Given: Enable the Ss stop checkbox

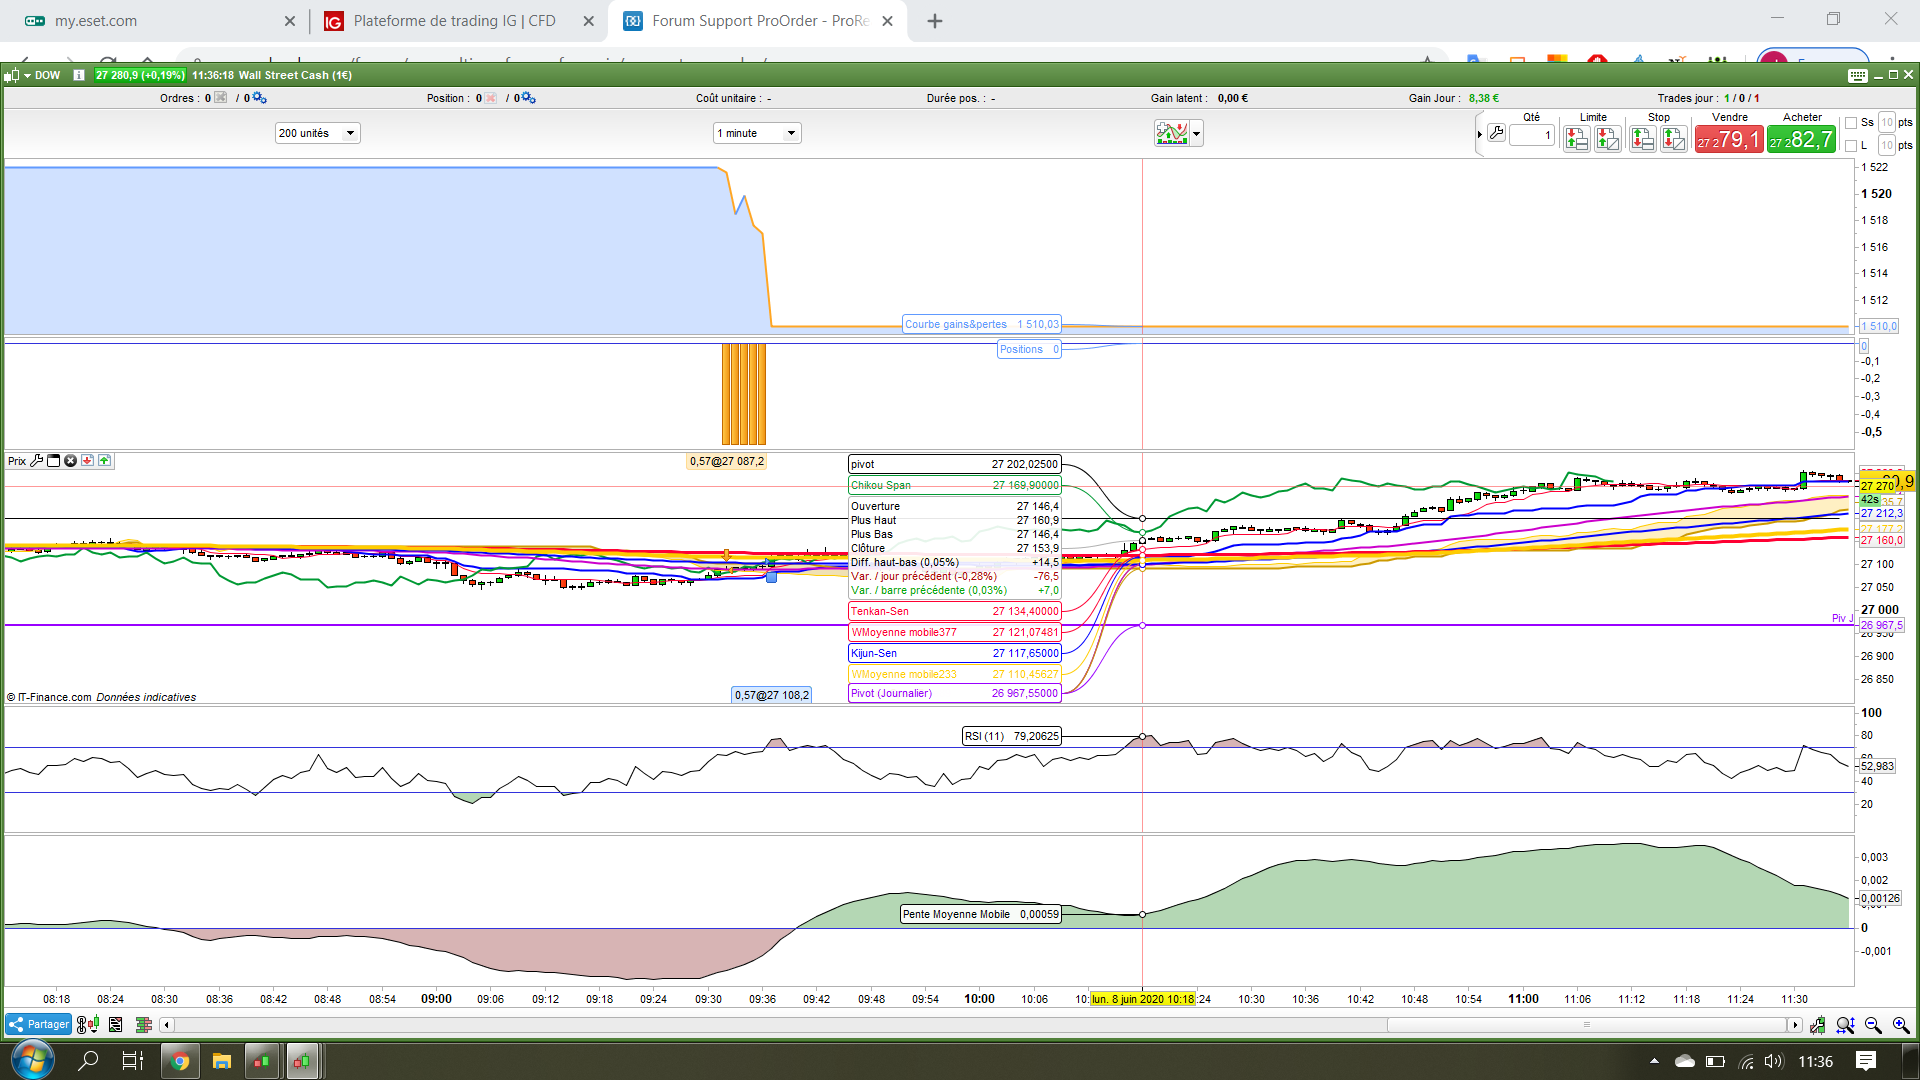Looking at the screenshot, I should 1851,123.
